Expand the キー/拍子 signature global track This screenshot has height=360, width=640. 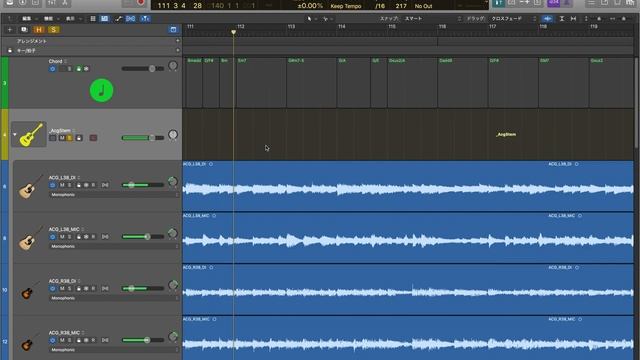coord(178,51)
